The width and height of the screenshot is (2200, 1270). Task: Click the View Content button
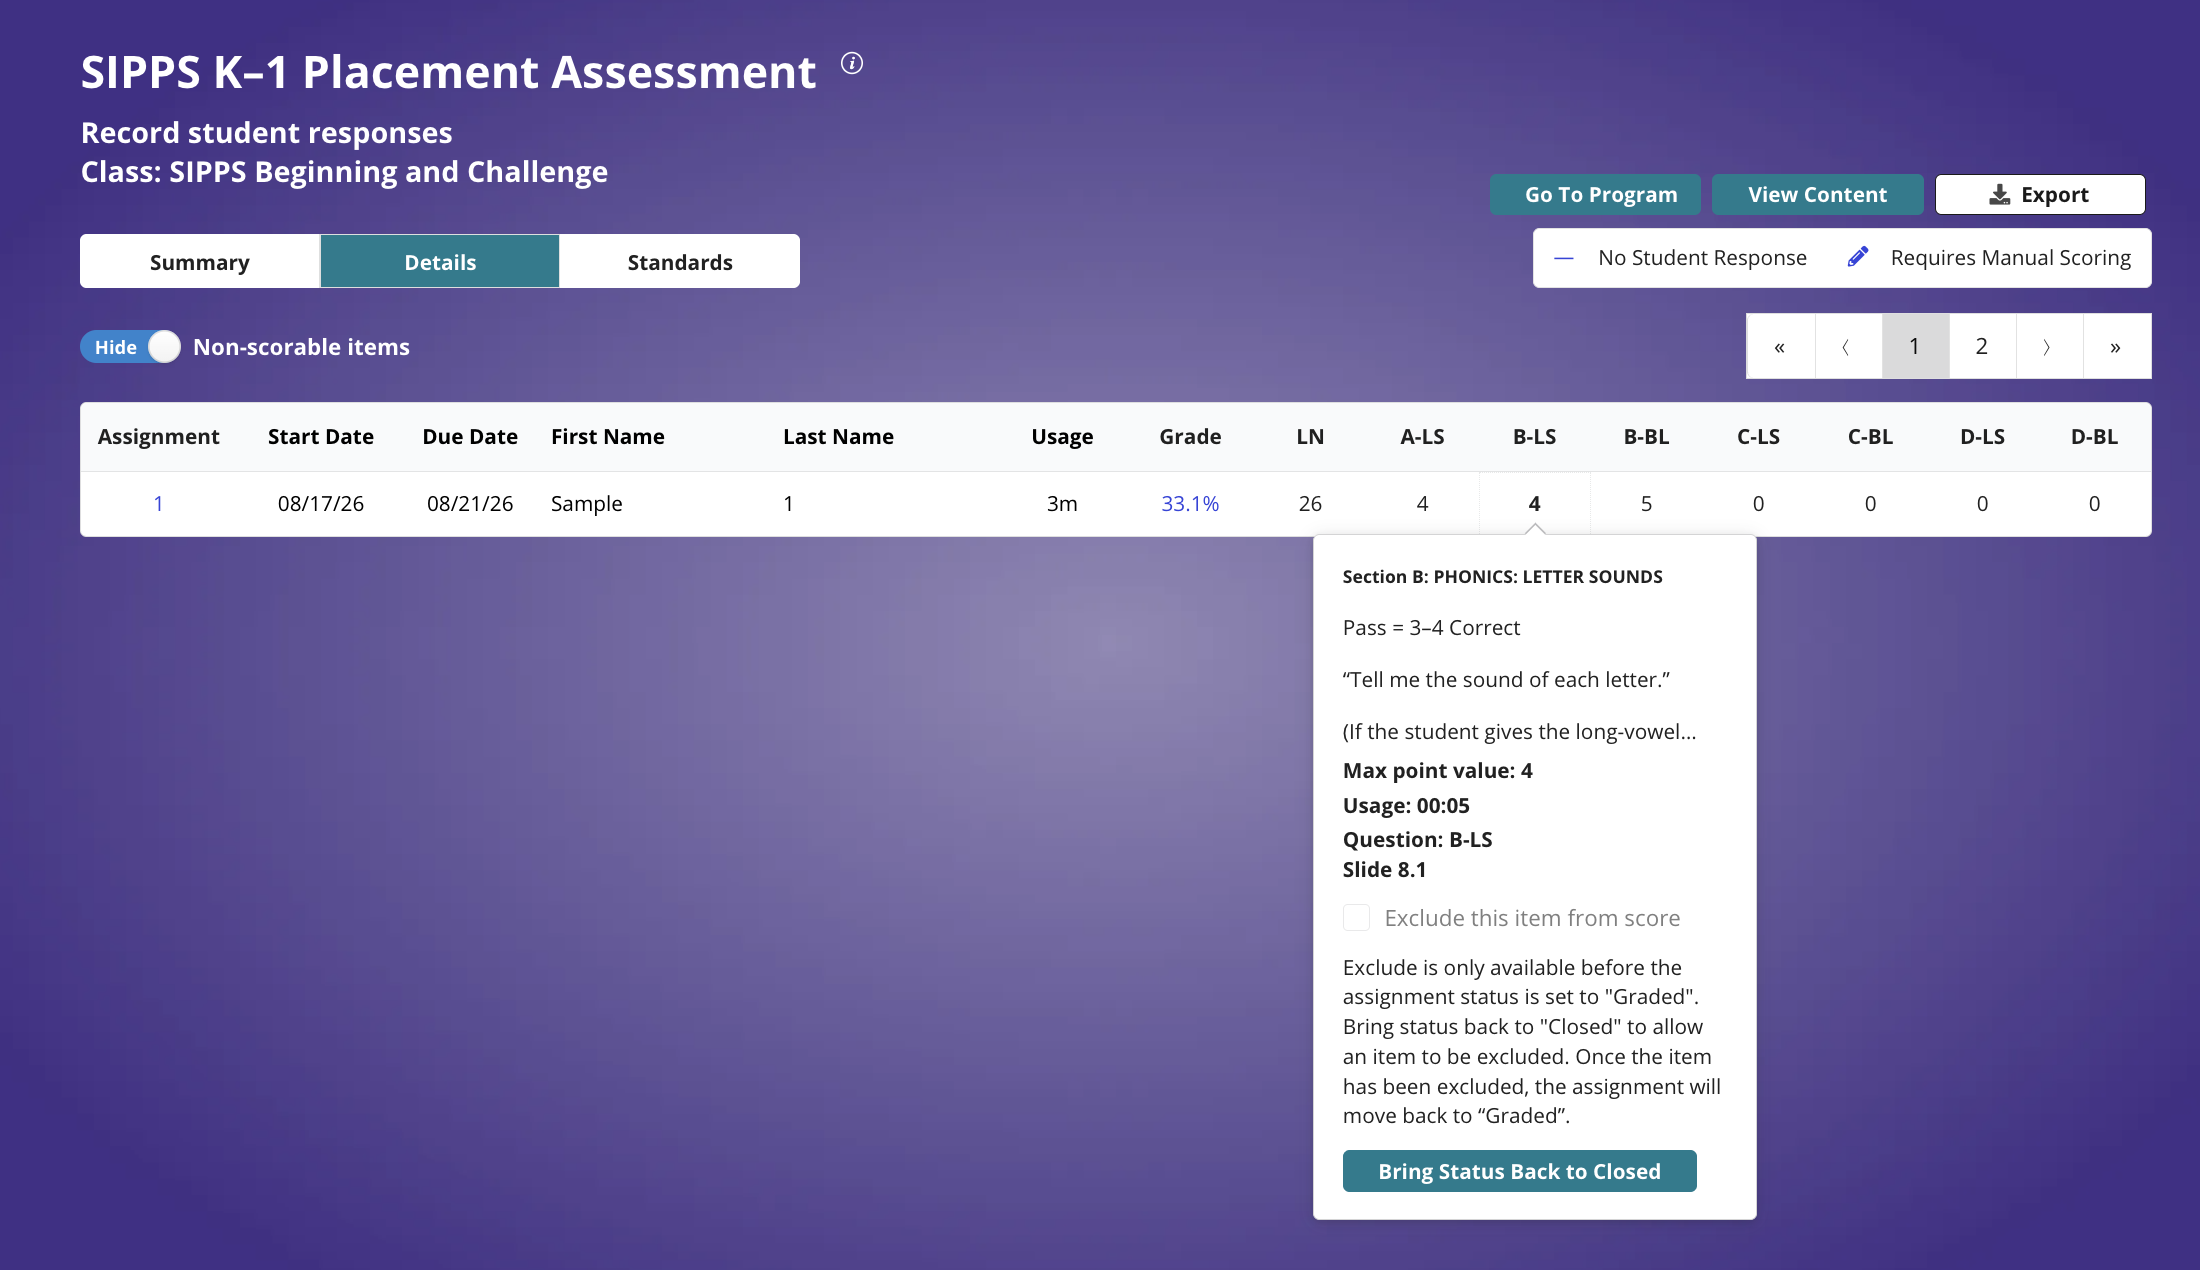[1817, 195]
